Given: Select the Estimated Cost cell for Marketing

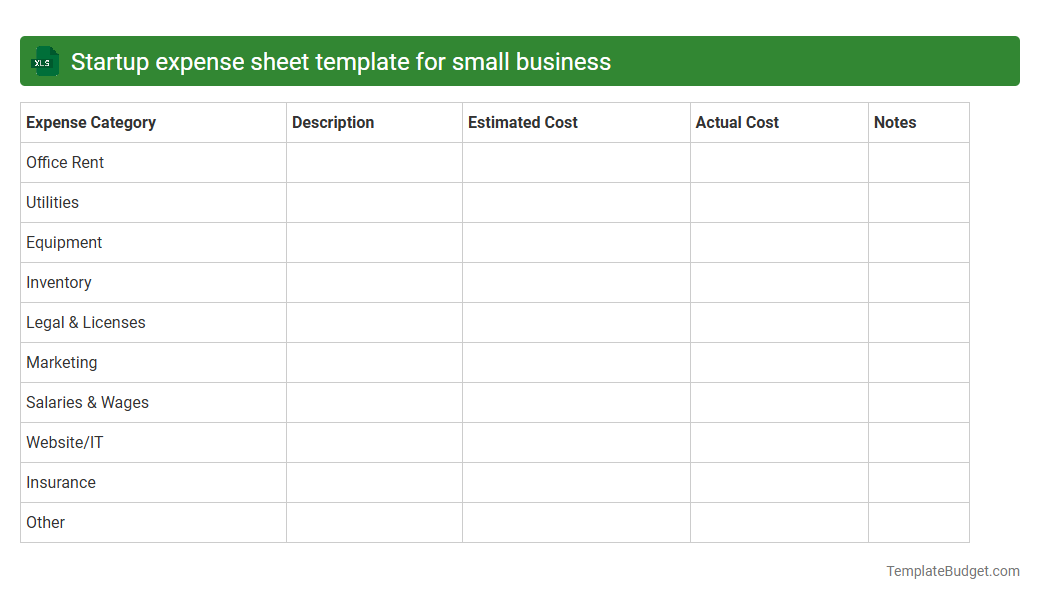Looking at the screenshot, I should [x=575, y=362].
